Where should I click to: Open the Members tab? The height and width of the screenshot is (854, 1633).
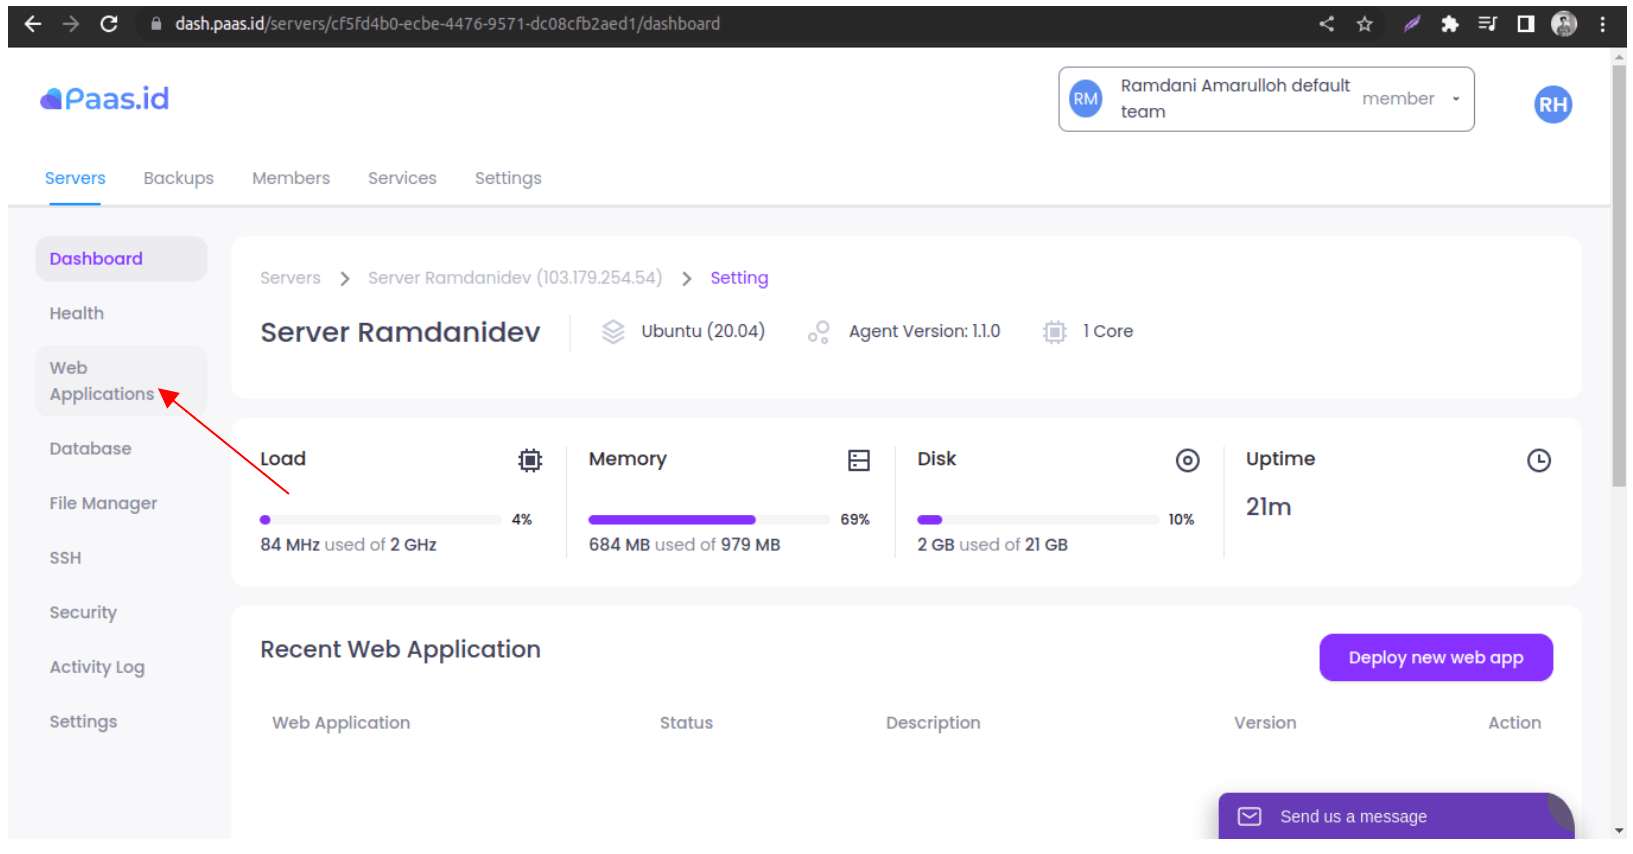click(291, 178)
